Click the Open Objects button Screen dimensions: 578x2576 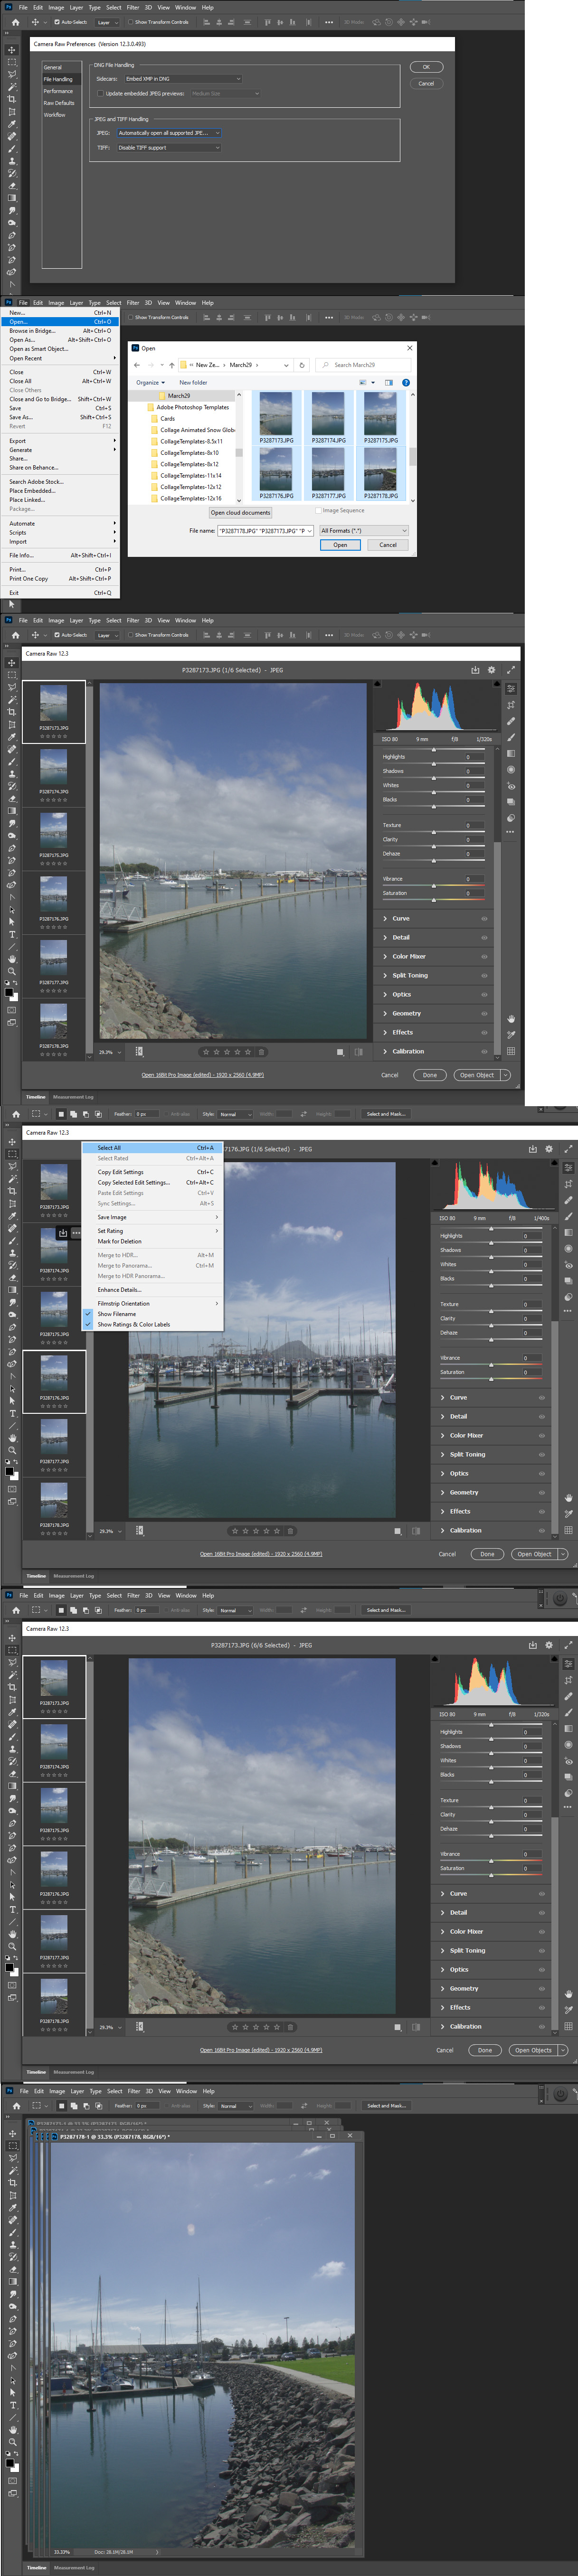pos(533,2050)
